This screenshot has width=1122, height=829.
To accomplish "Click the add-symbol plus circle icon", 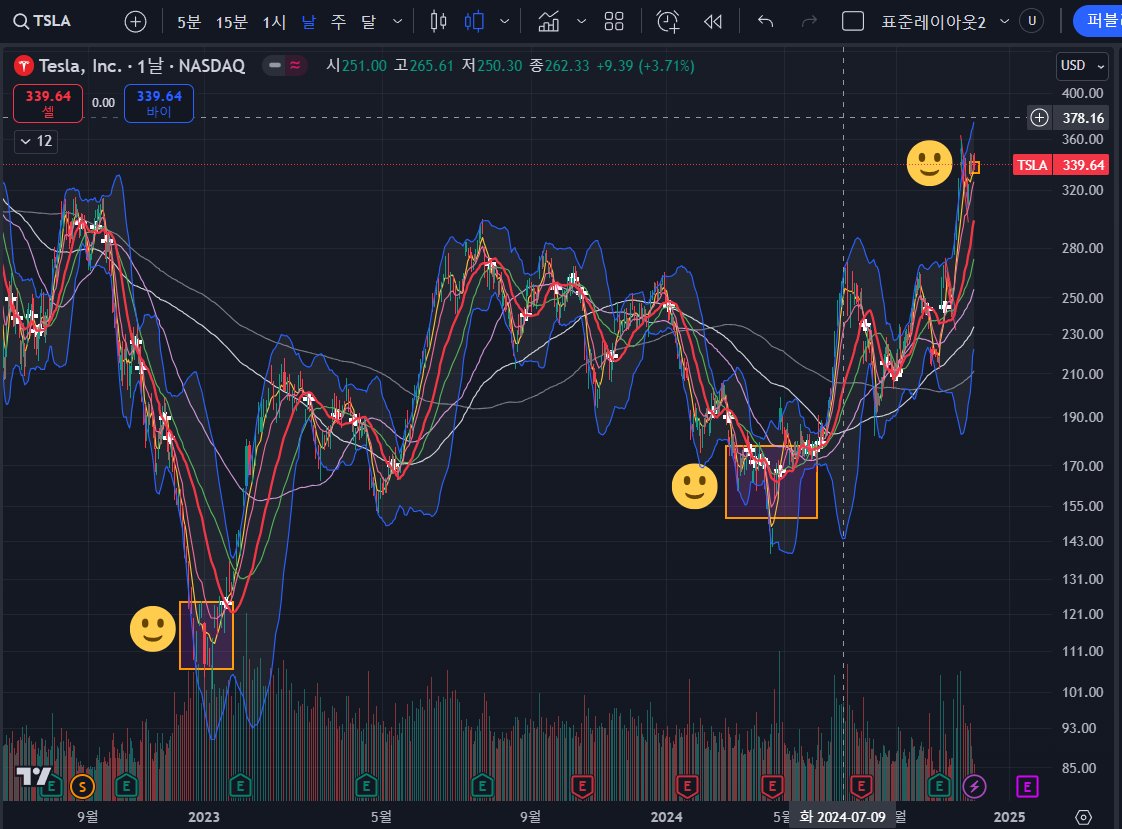I will click(135, 21).
